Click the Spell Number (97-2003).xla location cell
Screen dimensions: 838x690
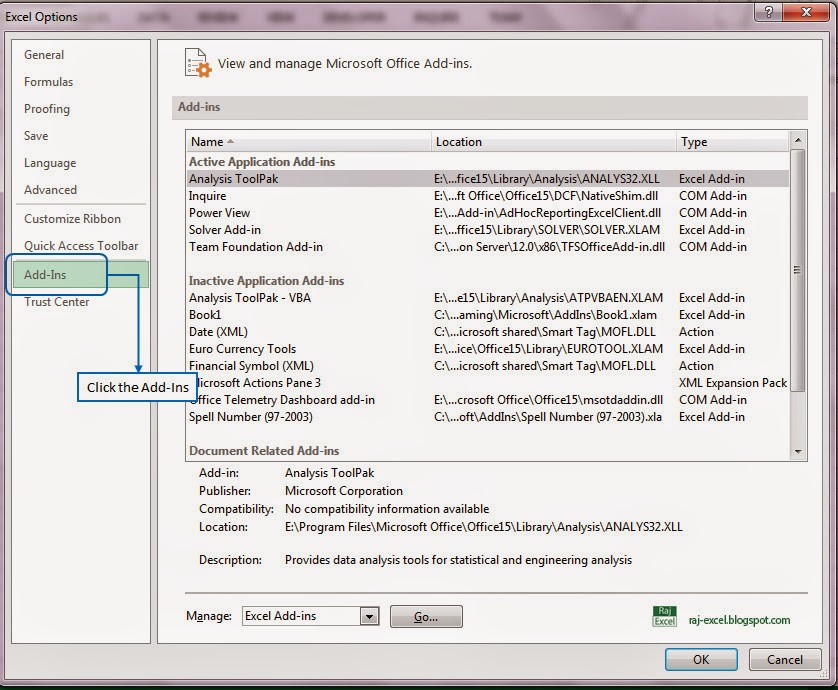pyautogui.click(x=548, y=417)
